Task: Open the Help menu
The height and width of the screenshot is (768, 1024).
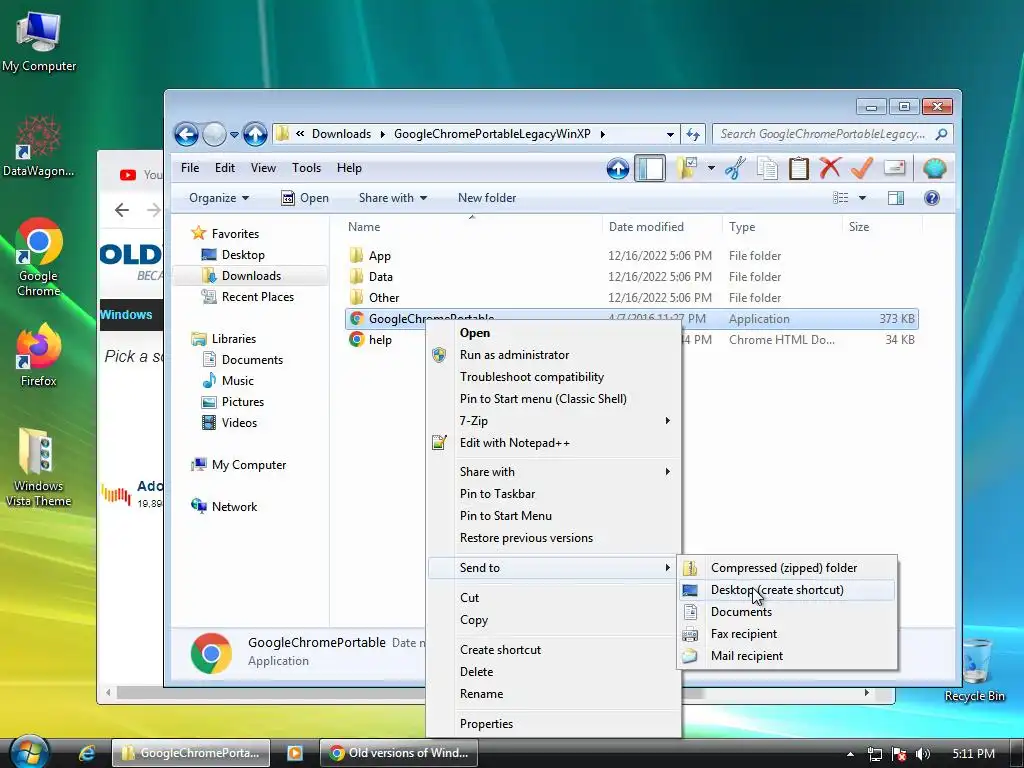Action: (349, 168)
